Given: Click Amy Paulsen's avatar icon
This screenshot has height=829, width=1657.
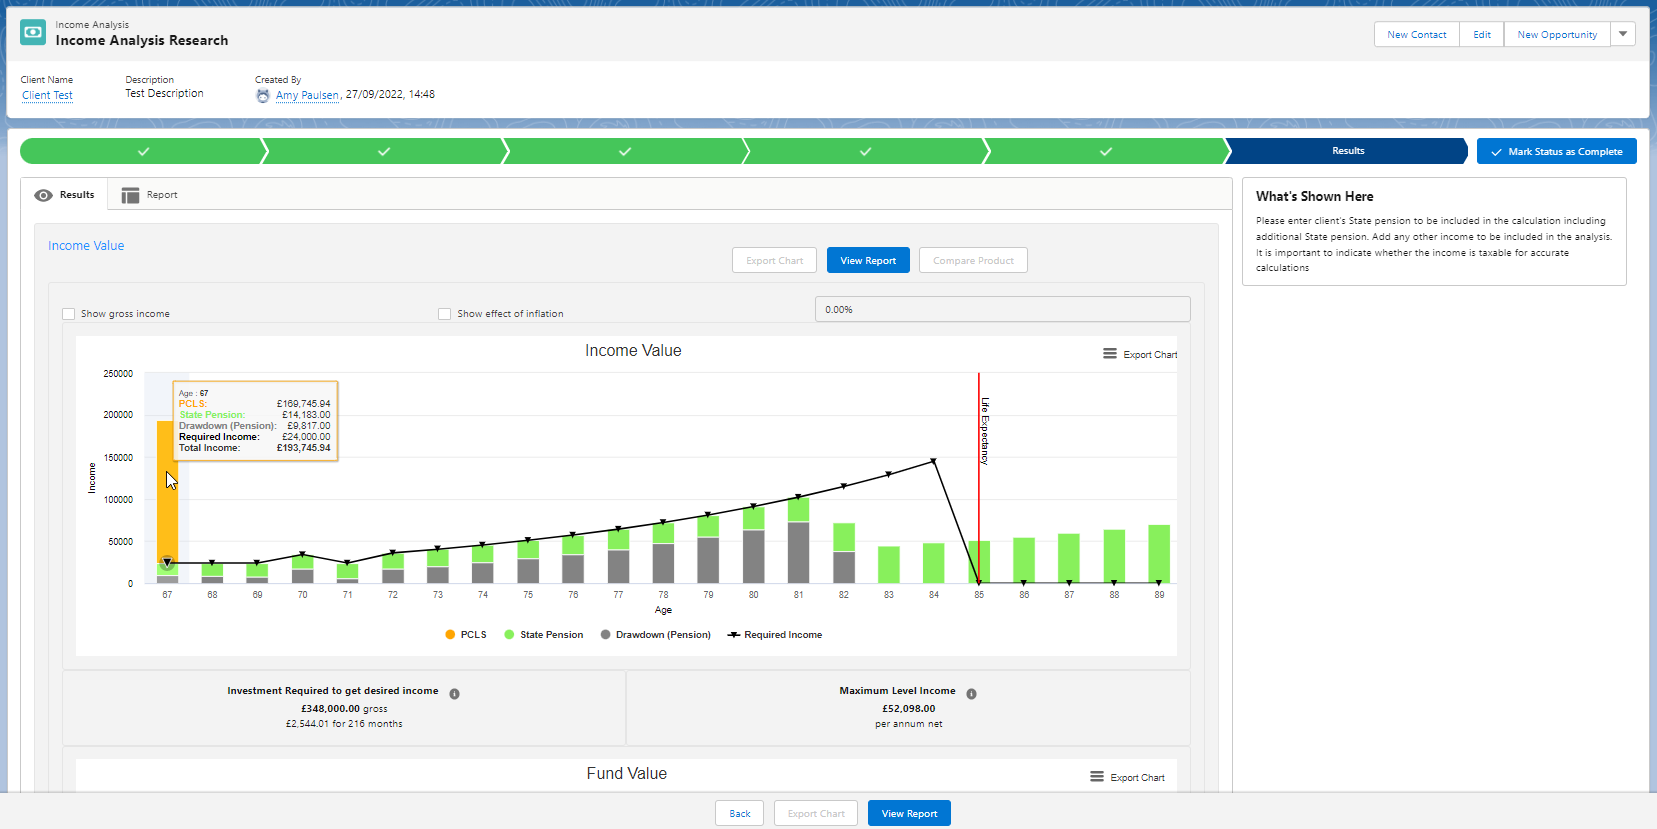Looking at the screenshot, I should (263, 96).
